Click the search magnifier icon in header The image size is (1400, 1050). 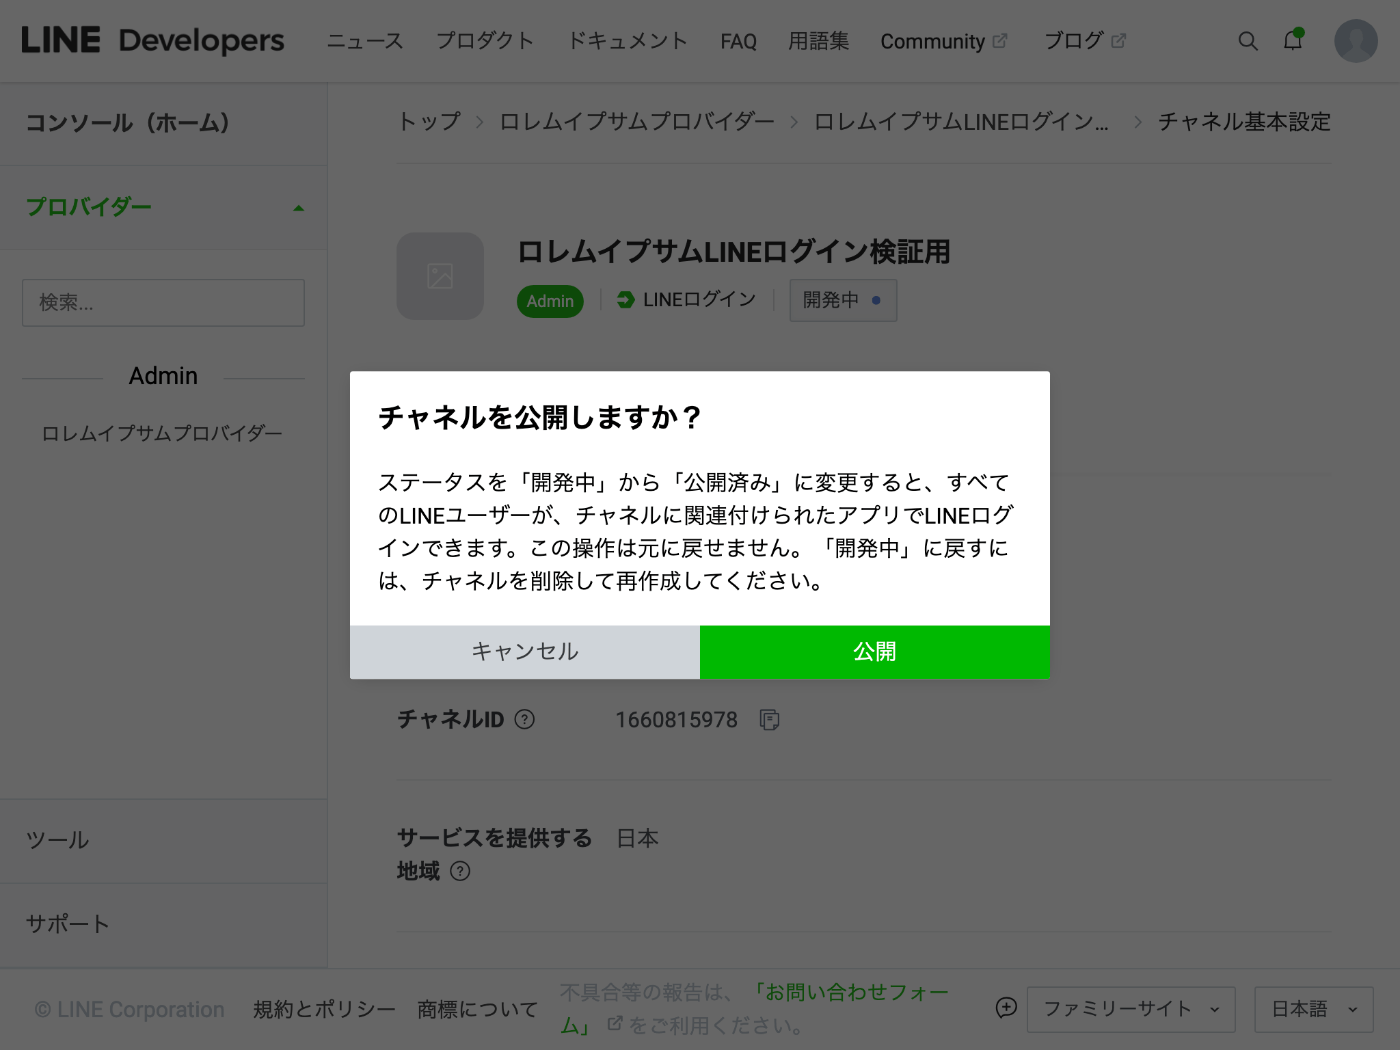tap(1248, 41)
